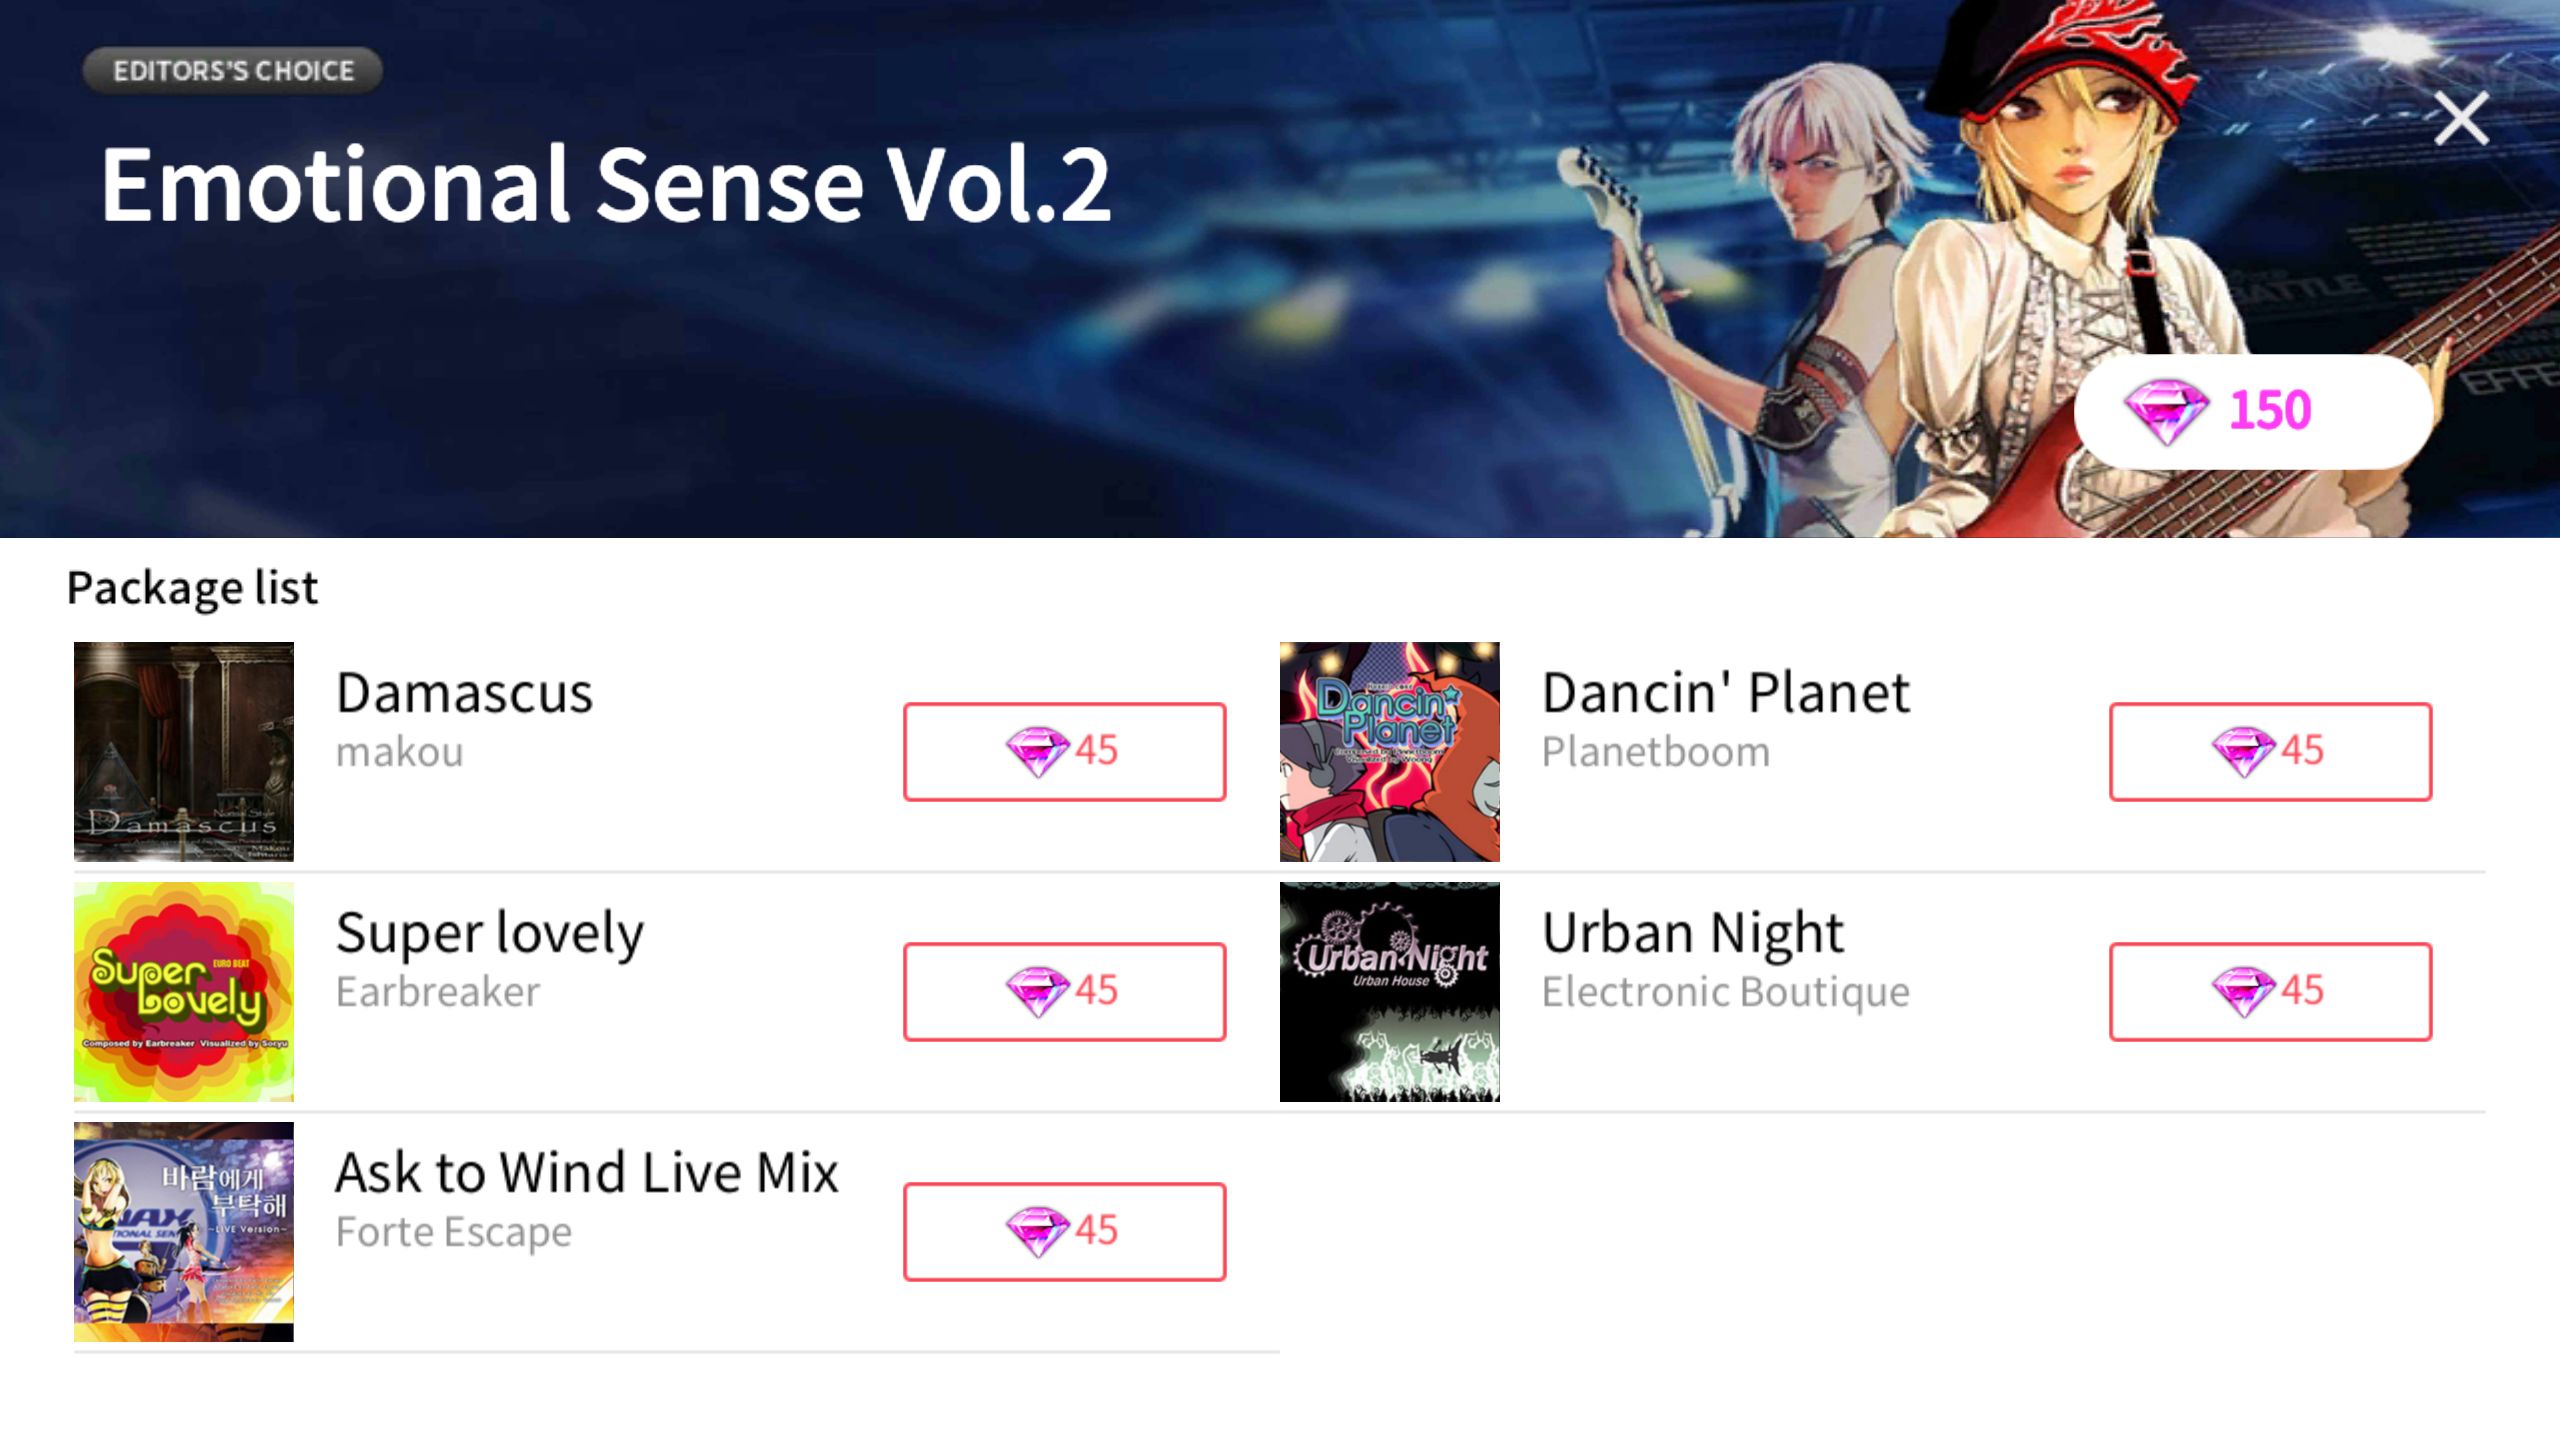Viewport: 2560px width, 1440px height.
Task: Tap the Emotional Sense Vol.2 banner title
Action: pos(606,184)
